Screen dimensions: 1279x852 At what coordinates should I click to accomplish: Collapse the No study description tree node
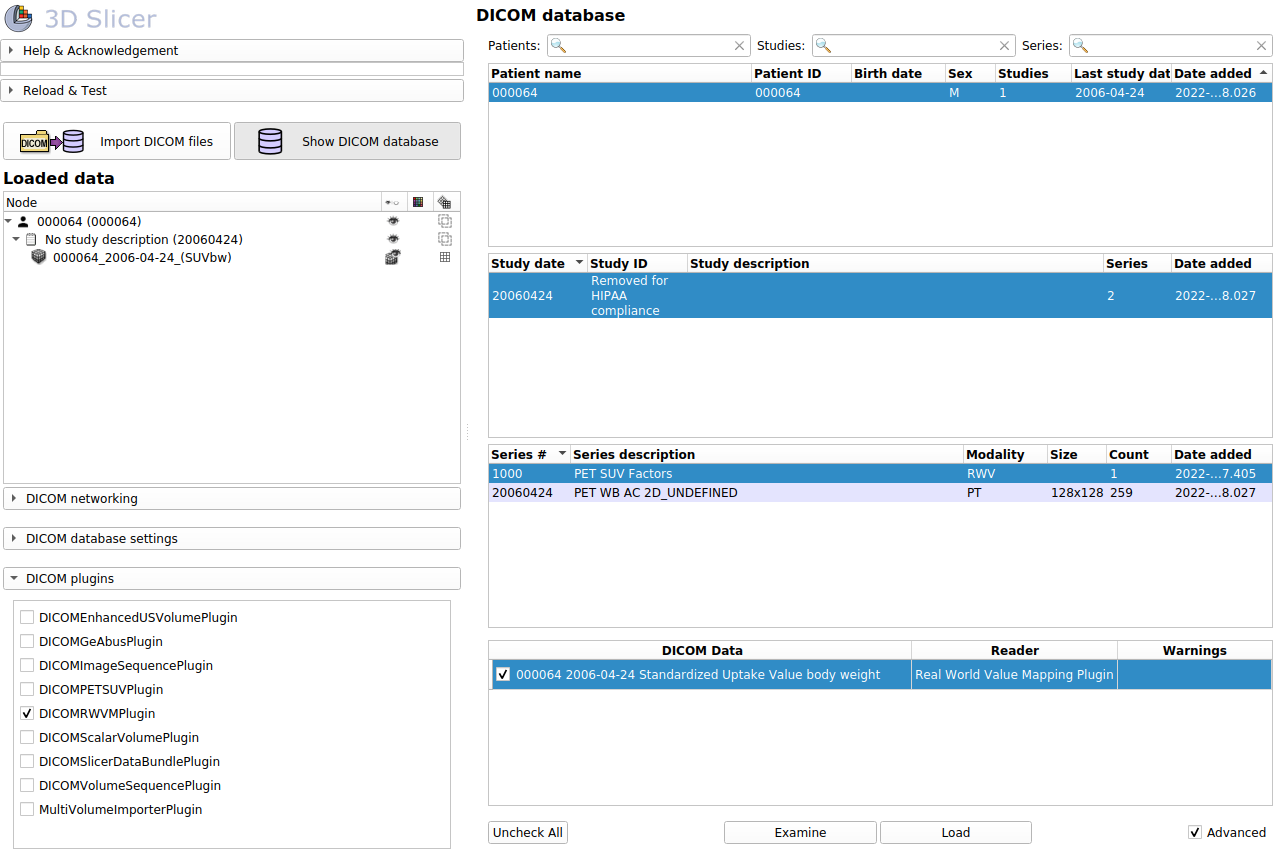click(x=16, y=240)
